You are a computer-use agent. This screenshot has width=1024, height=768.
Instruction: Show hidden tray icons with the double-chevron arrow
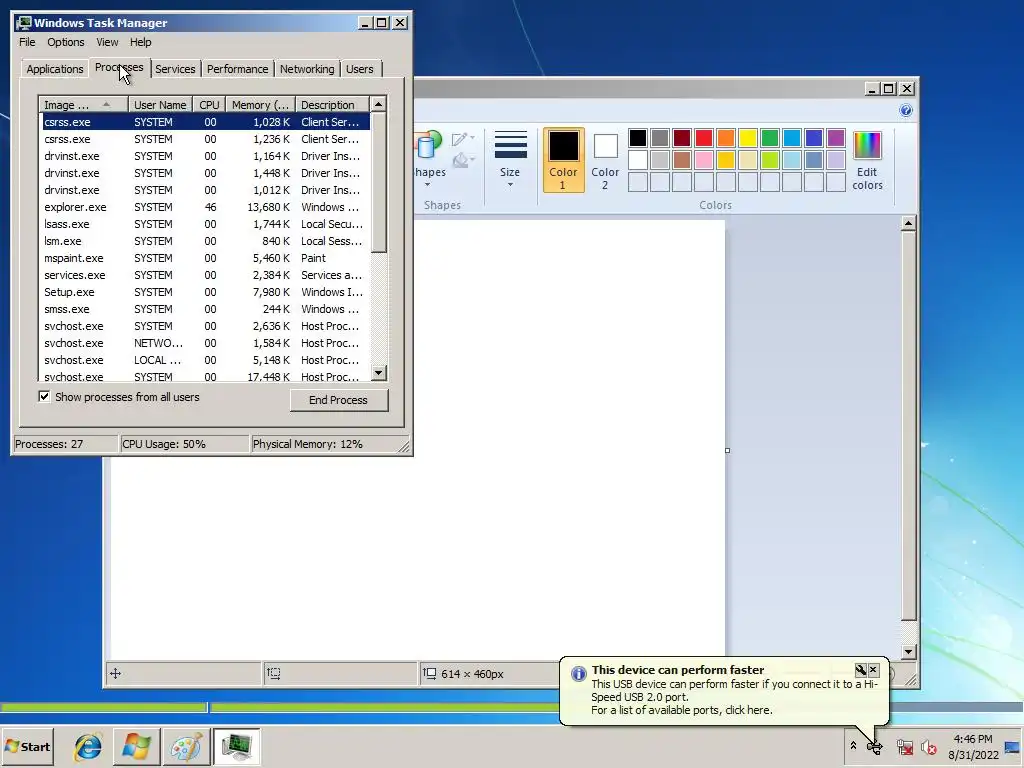coord(853,745)
